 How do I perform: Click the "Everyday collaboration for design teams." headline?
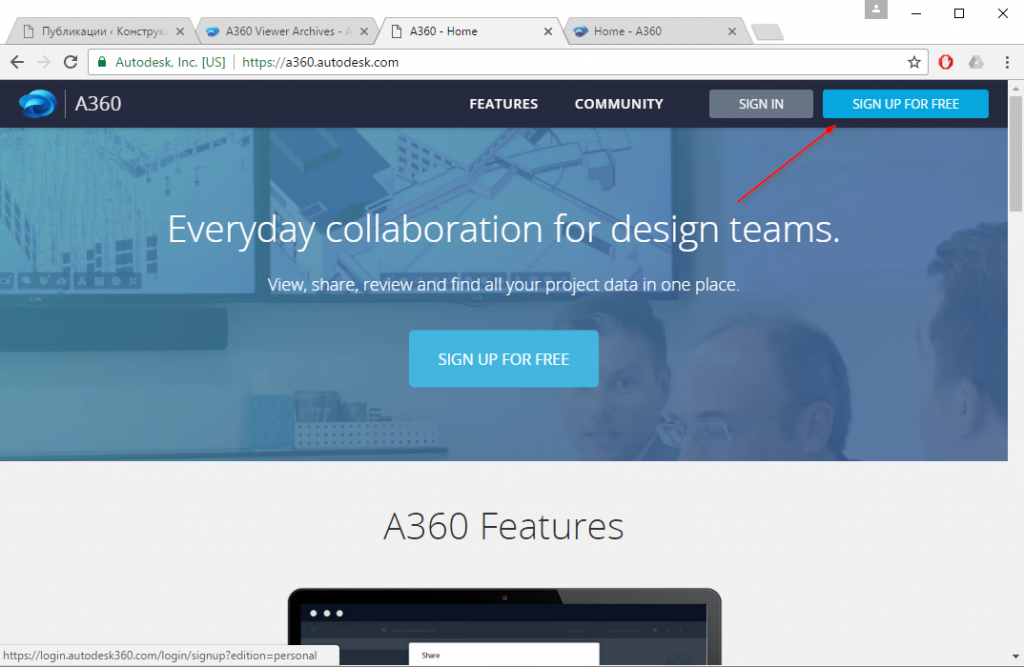point(504,229)
